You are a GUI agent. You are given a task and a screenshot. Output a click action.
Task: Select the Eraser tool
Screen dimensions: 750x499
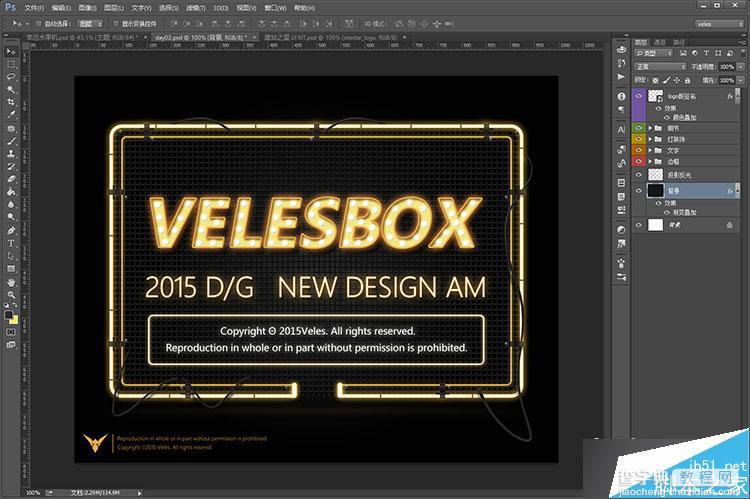click(x=11, y=179)
